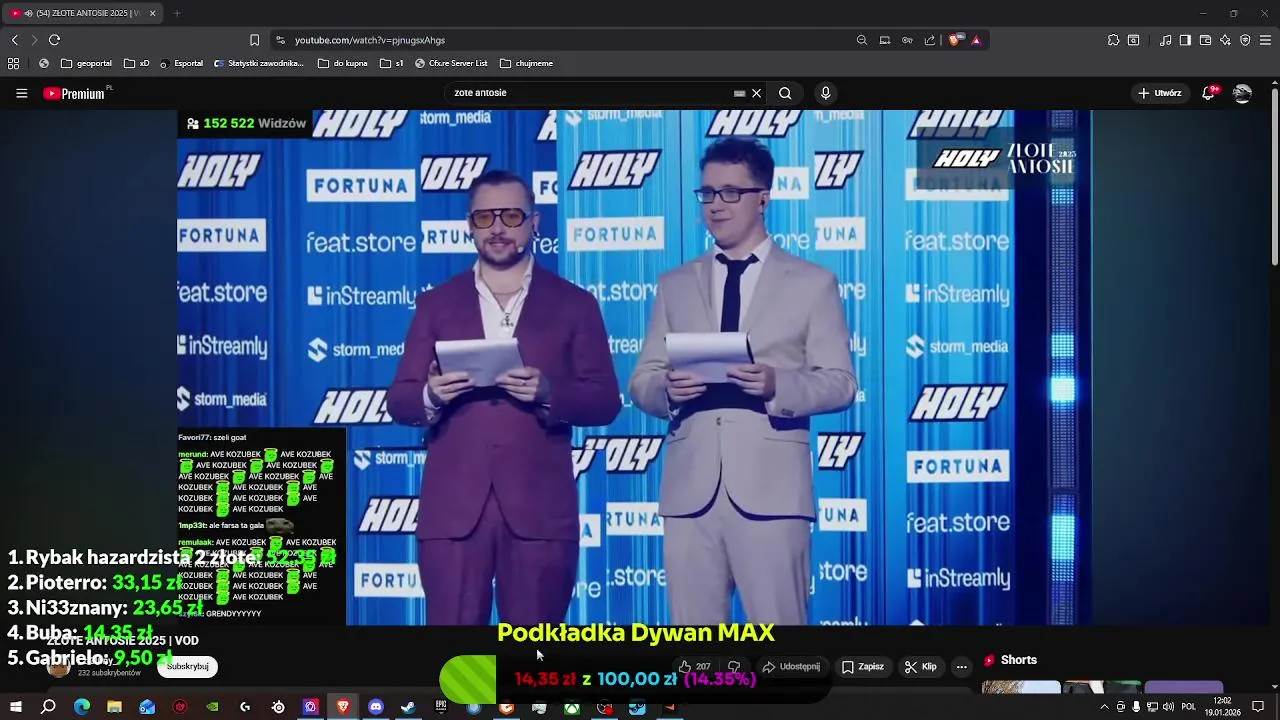The width and height of the screenshot is (1280, 720).
Task: Dislike the video with thumbs down
Action: coord(734,667)
